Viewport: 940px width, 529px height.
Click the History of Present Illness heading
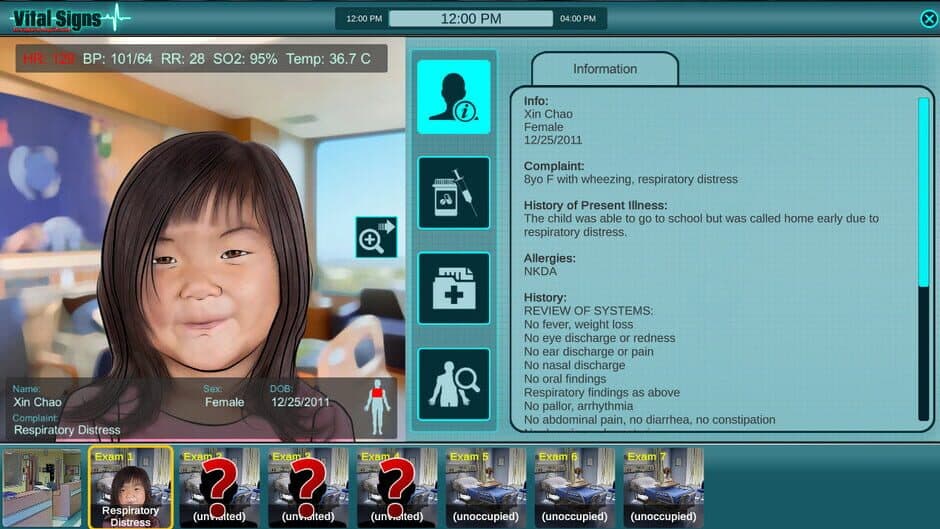(x=595, y=205)
